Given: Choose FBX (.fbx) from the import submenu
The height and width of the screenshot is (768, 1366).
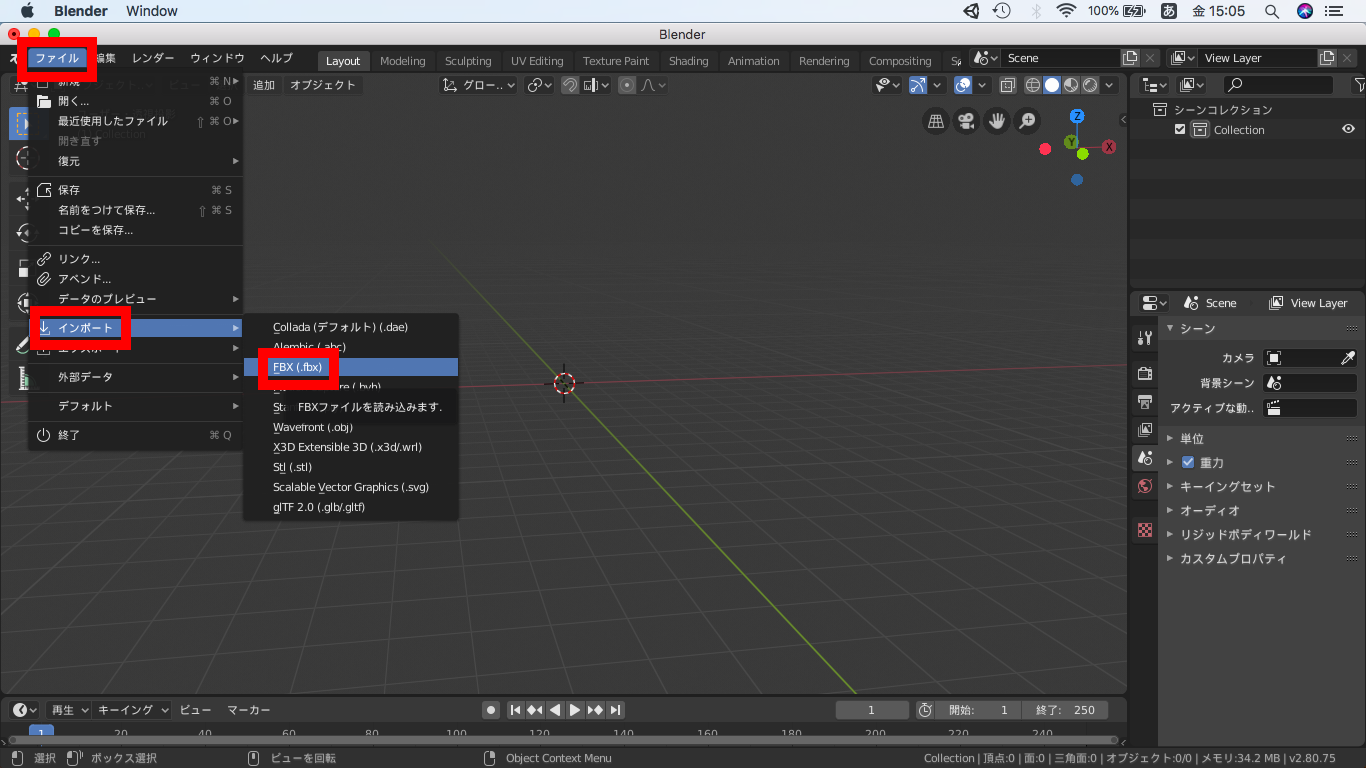Looking at the screenshot, I should (351, 367).
